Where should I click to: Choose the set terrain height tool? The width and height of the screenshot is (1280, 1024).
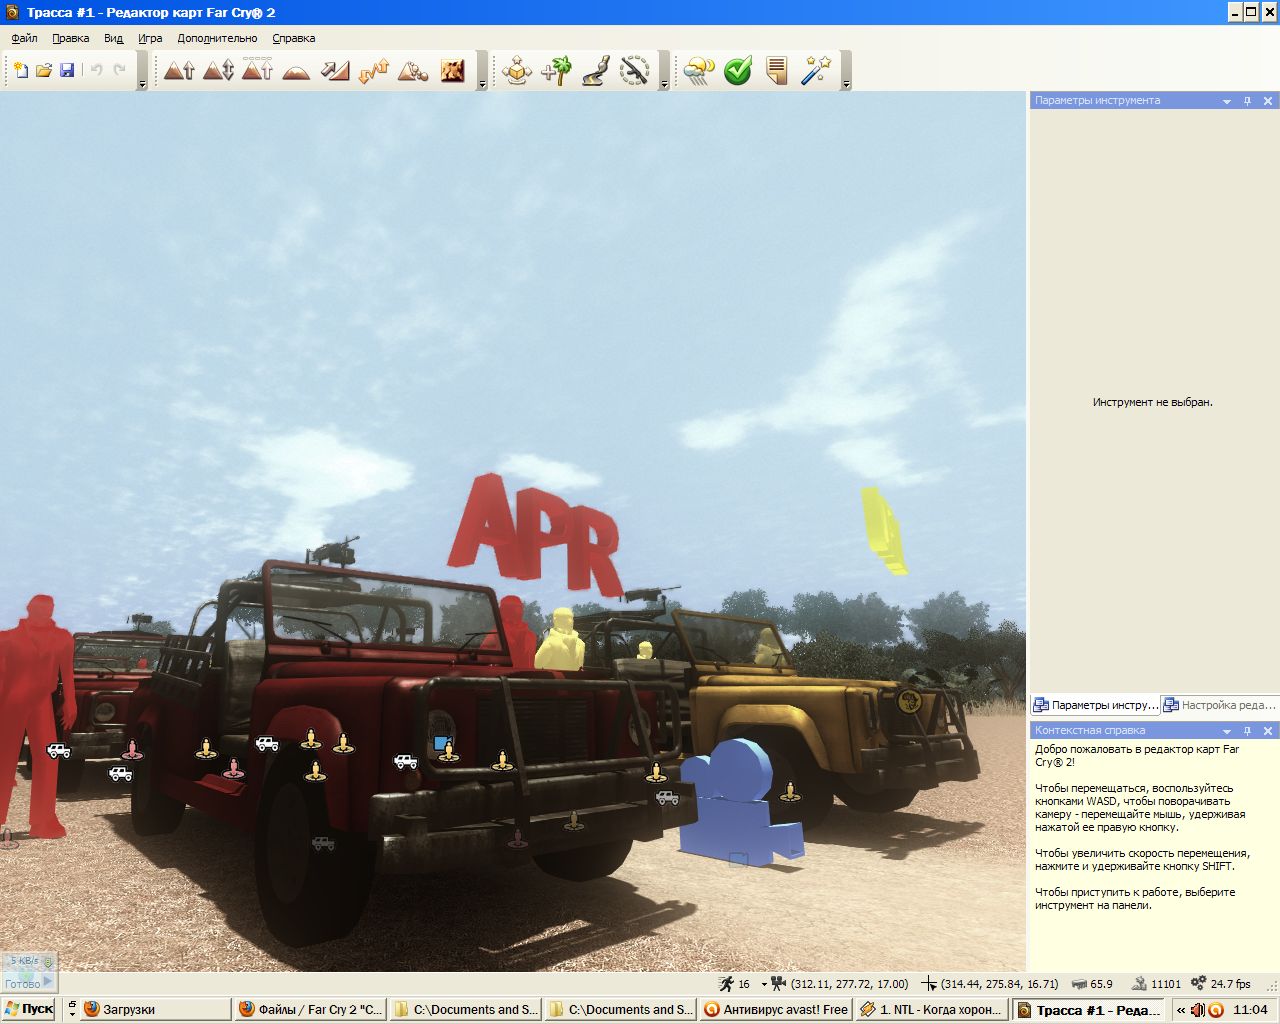[x=257, y=70]
